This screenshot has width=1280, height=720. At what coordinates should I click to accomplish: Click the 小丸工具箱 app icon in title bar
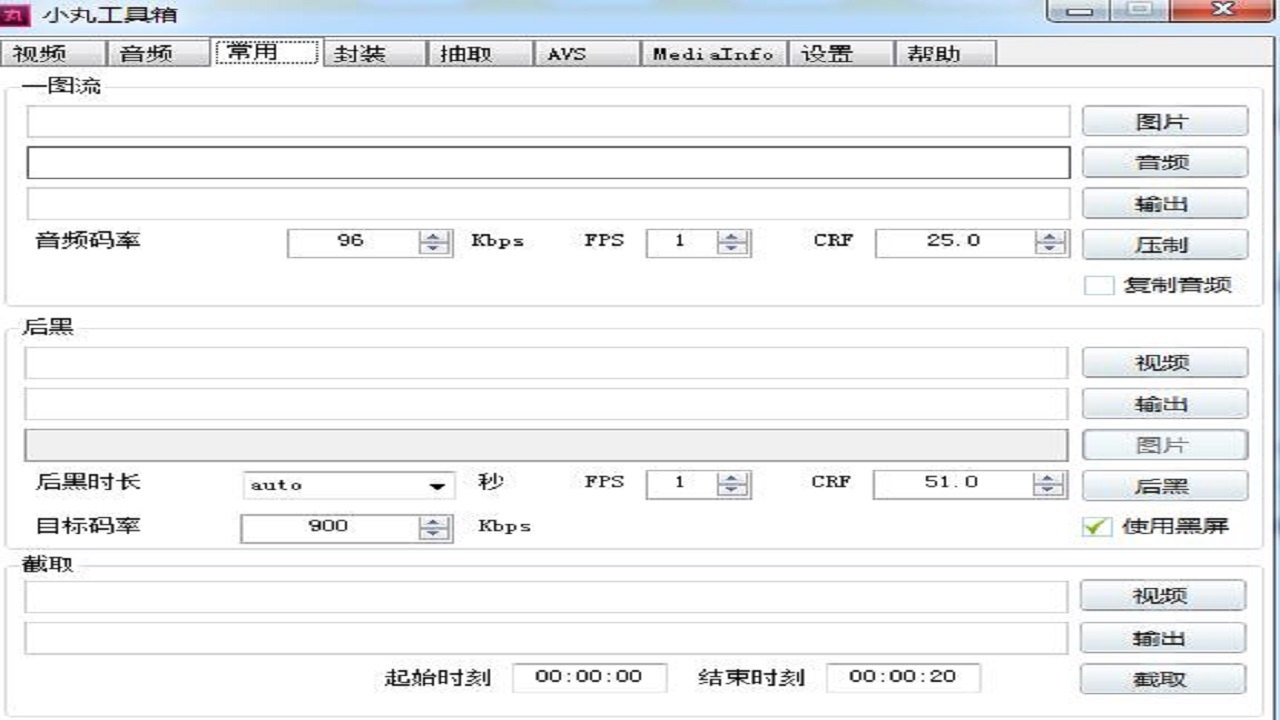point(16,14)
